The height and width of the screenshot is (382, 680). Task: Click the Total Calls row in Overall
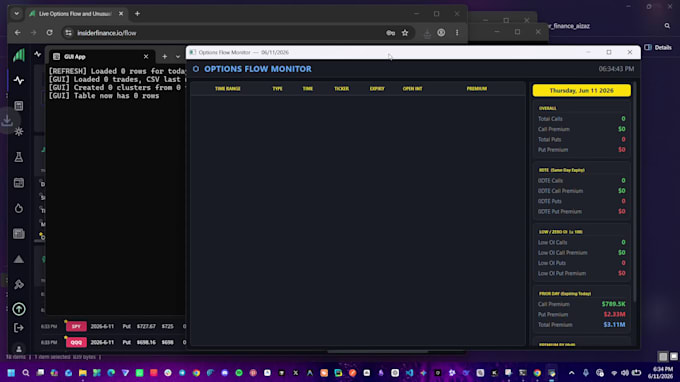582,119
